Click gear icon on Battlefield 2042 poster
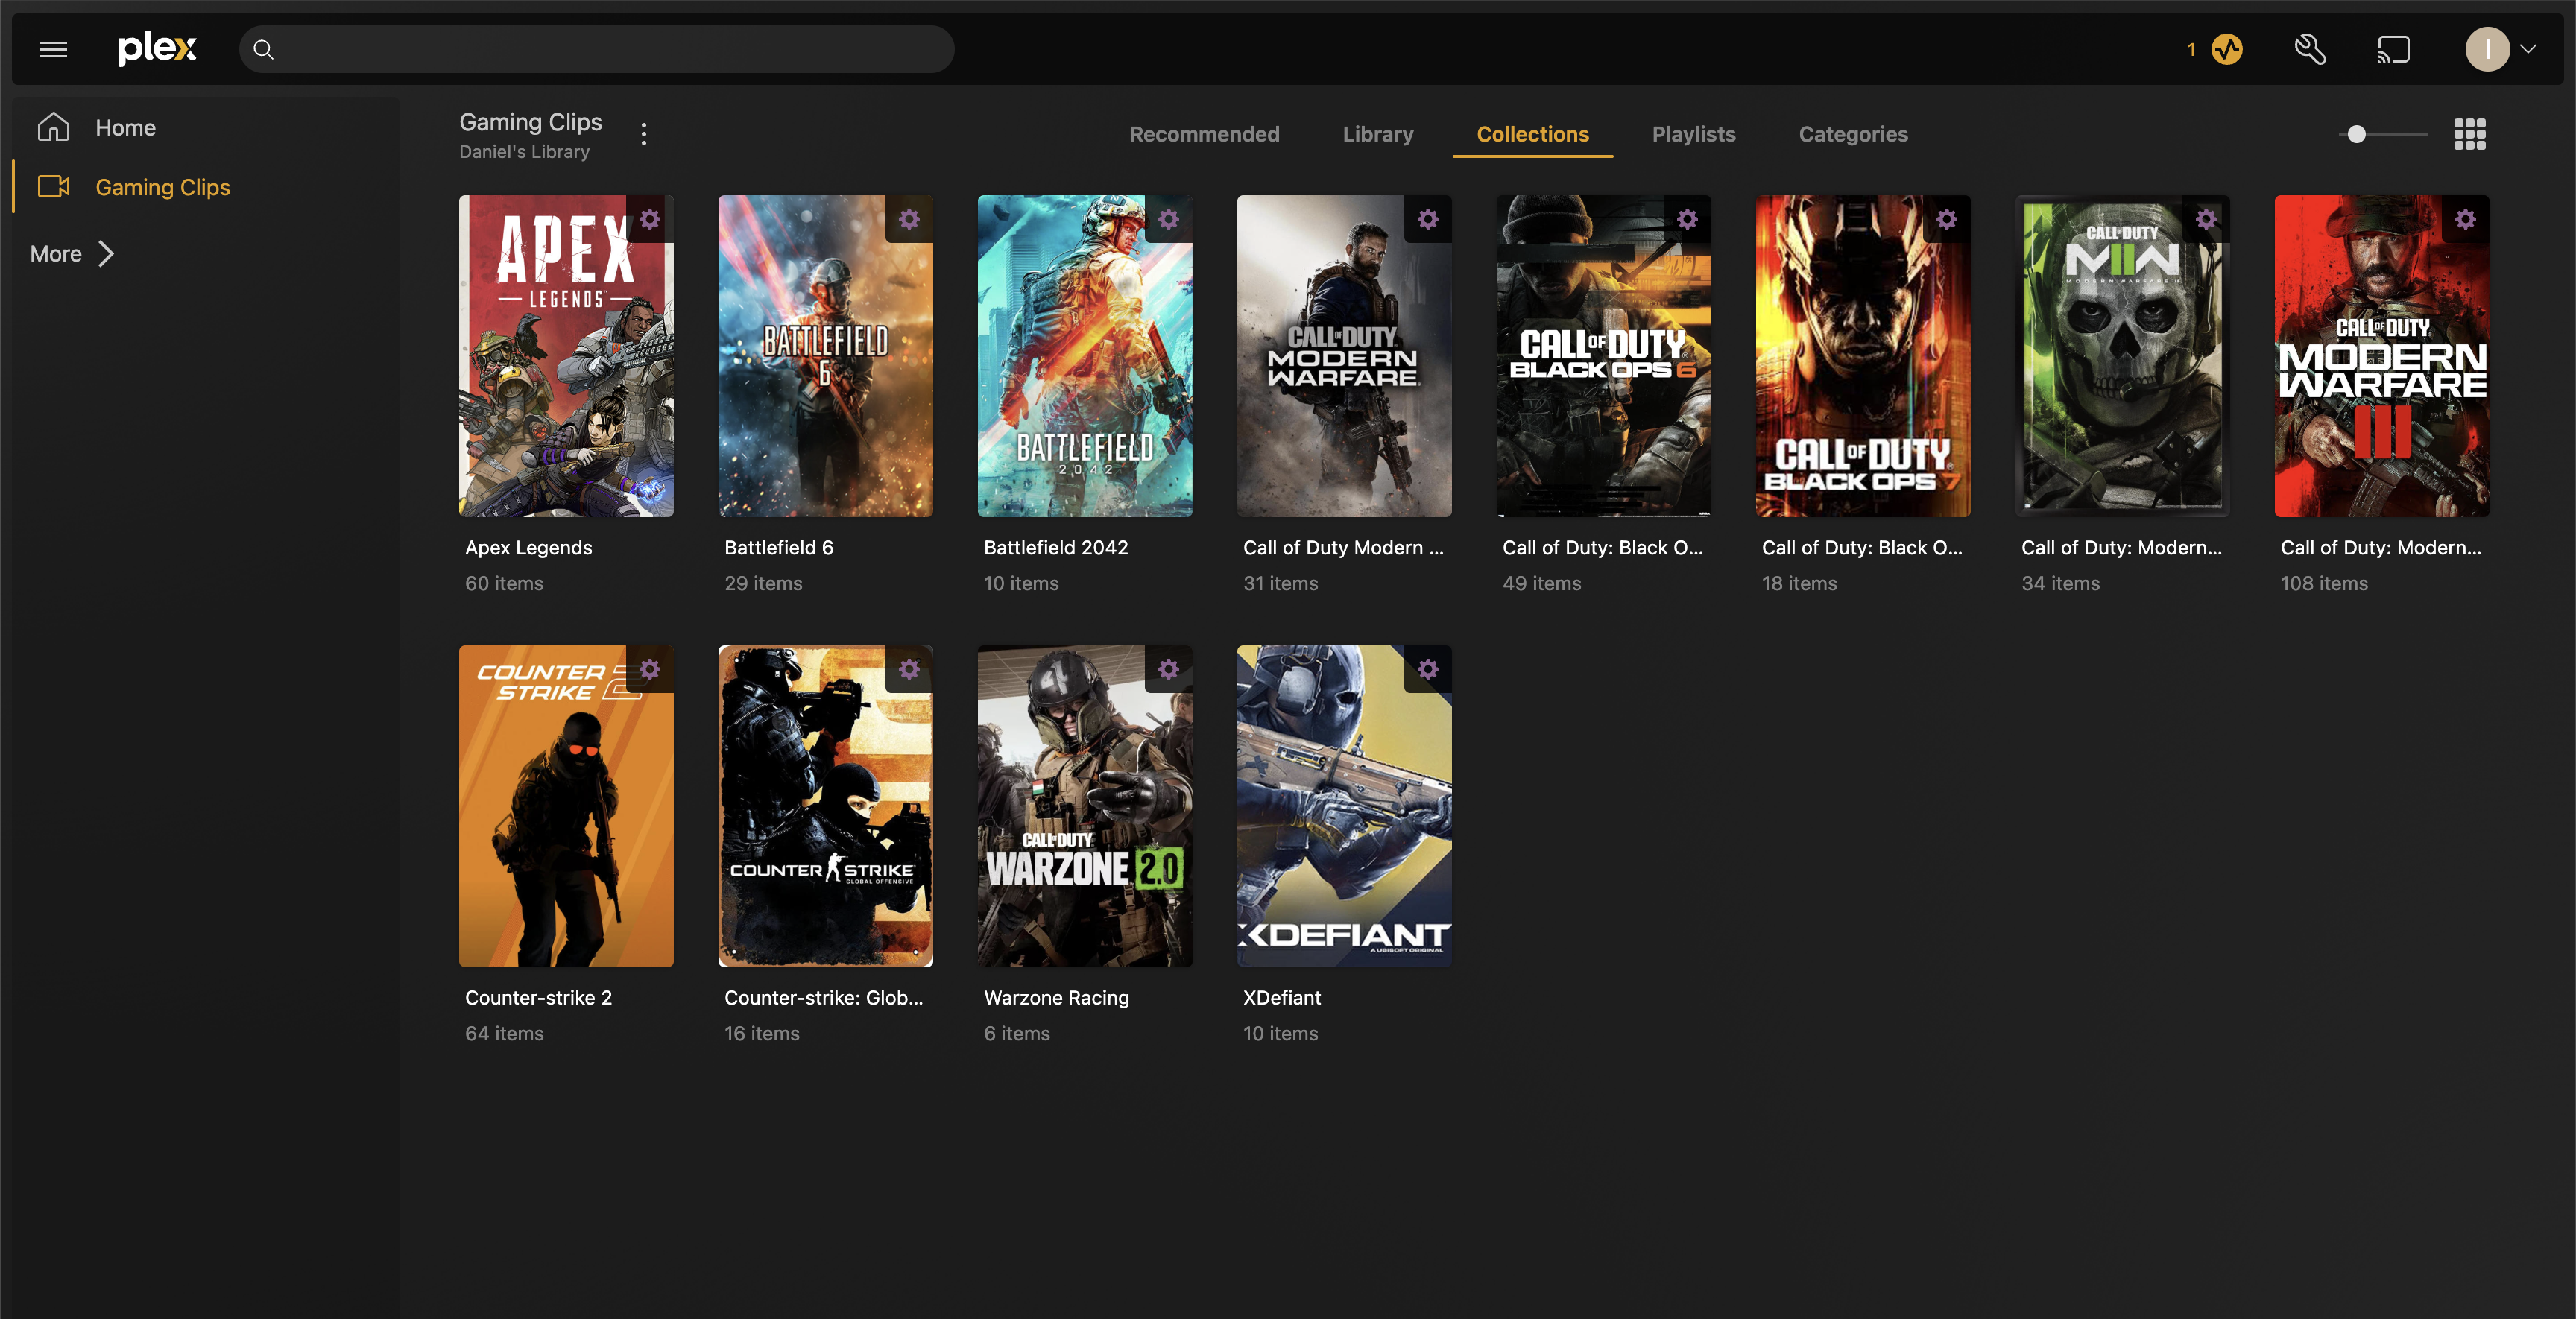The width and height of the screenshot is (2576, 1319). [x=1168, y=219]
